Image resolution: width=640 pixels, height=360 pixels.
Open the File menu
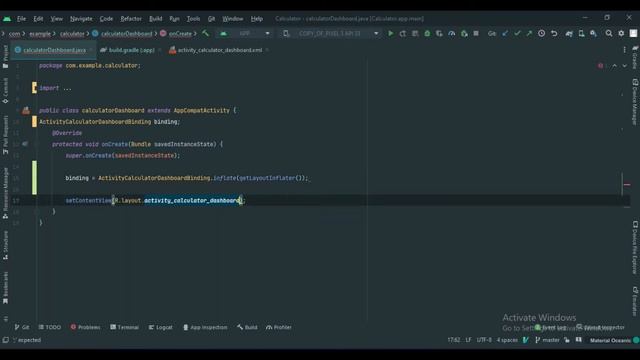[x=21, y=19]
